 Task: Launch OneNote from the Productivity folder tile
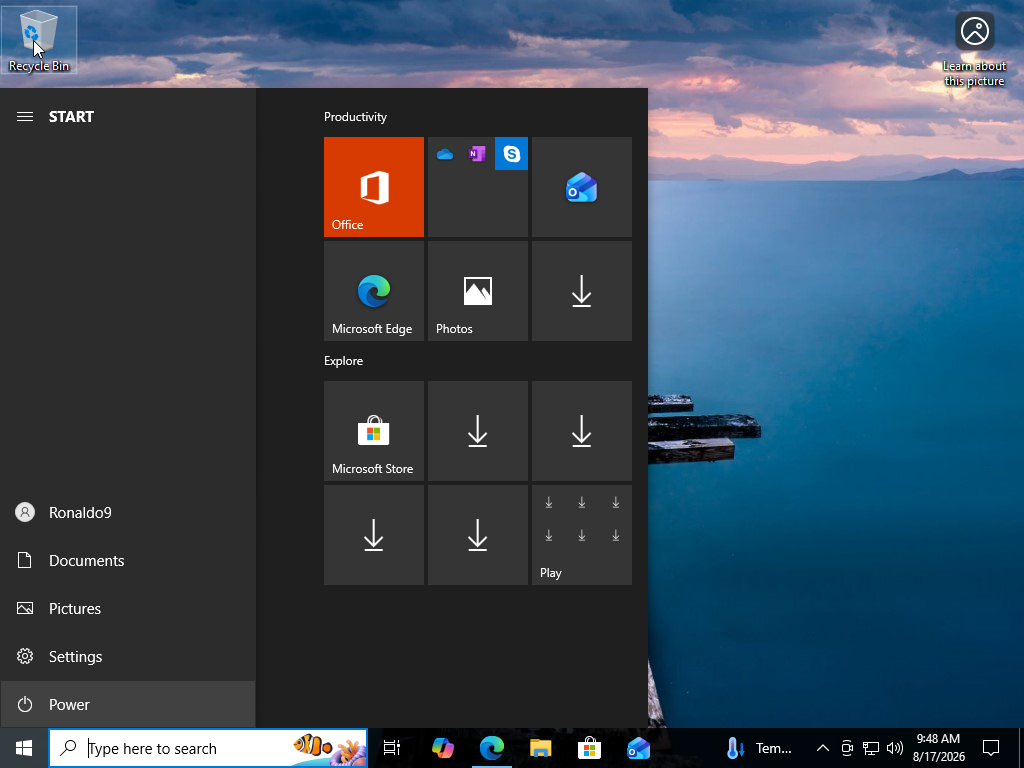tap(477, 154)
